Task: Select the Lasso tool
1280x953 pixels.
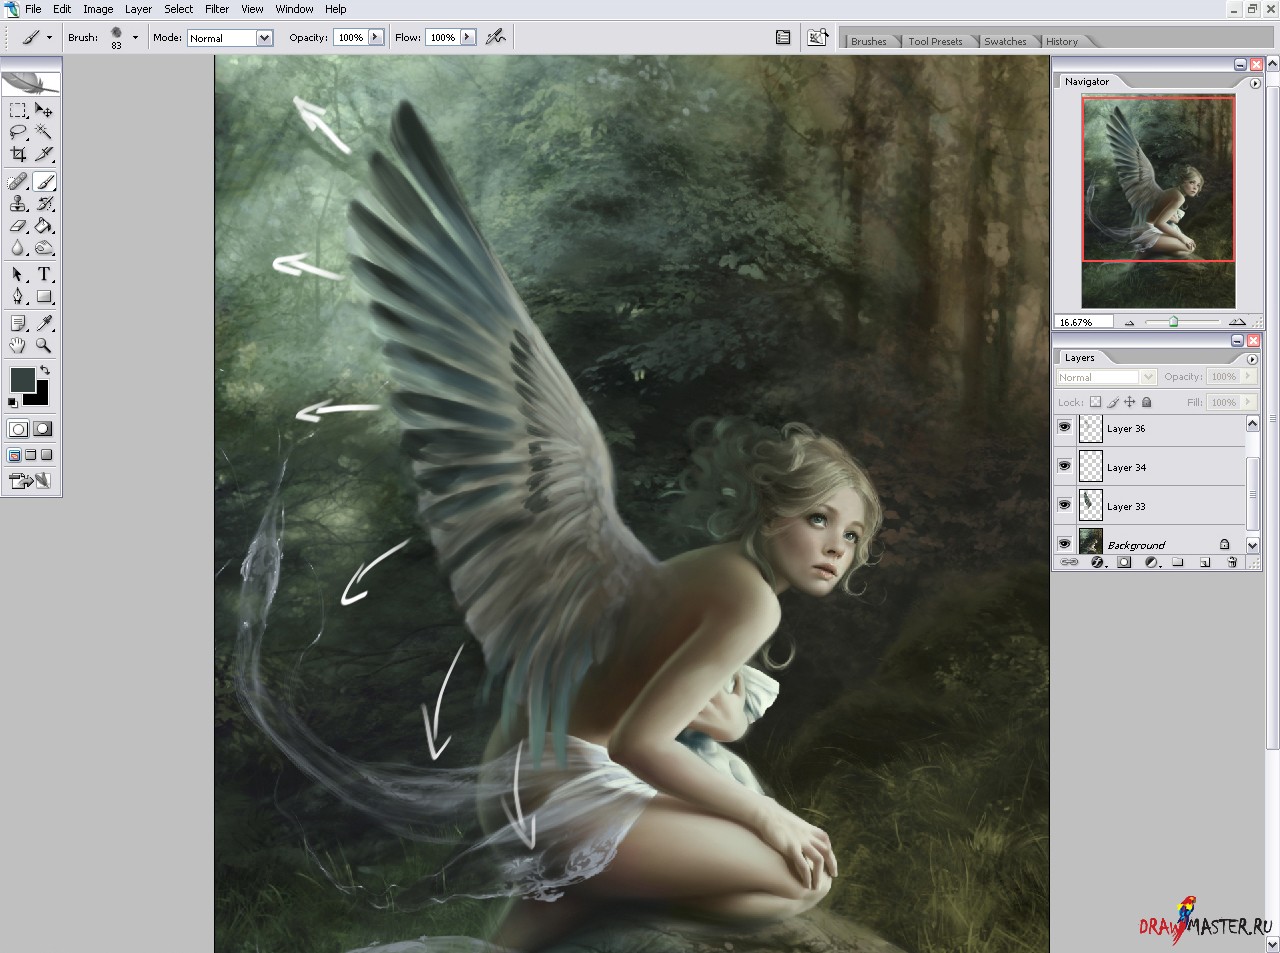Action: 18,132
